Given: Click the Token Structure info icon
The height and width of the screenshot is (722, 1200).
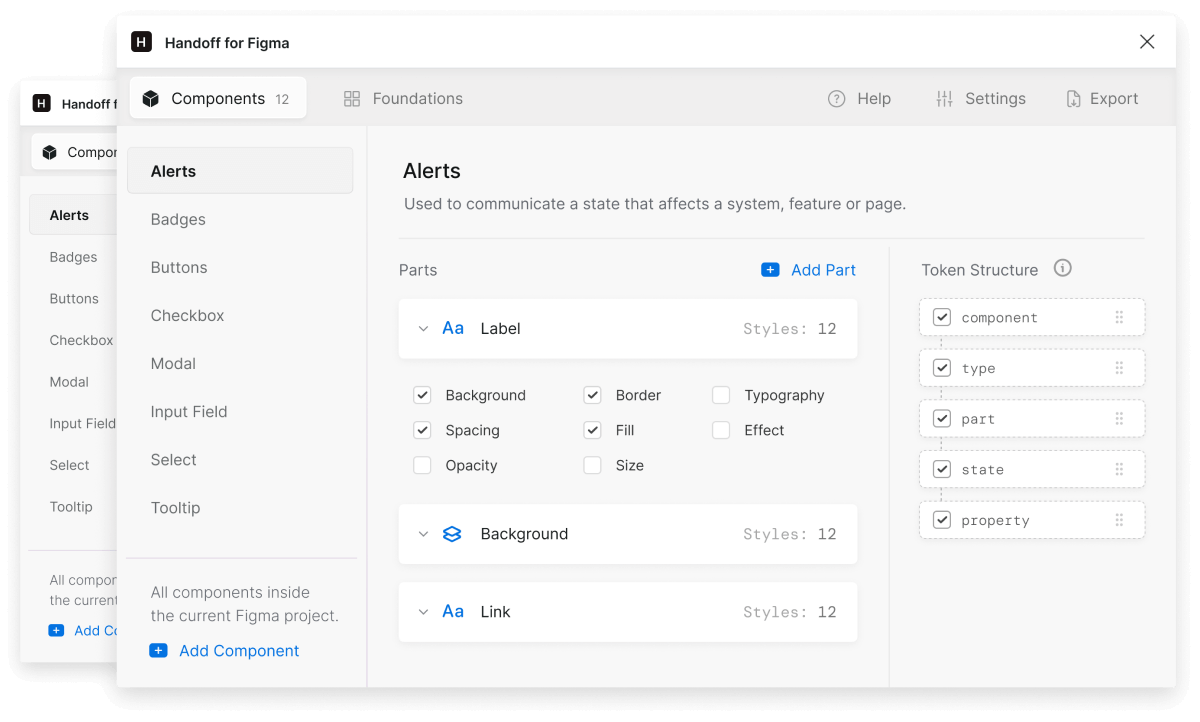Looking at the screenshot, I should (1063, 268).
